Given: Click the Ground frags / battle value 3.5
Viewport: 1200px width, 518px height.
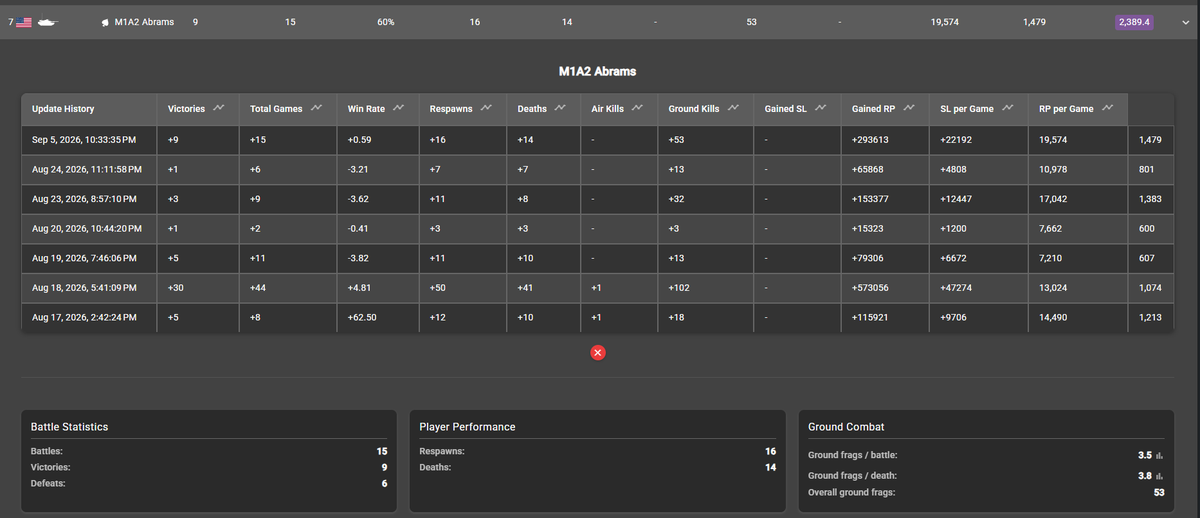Looking at the screenshot, I should [x=1145, y=455].
